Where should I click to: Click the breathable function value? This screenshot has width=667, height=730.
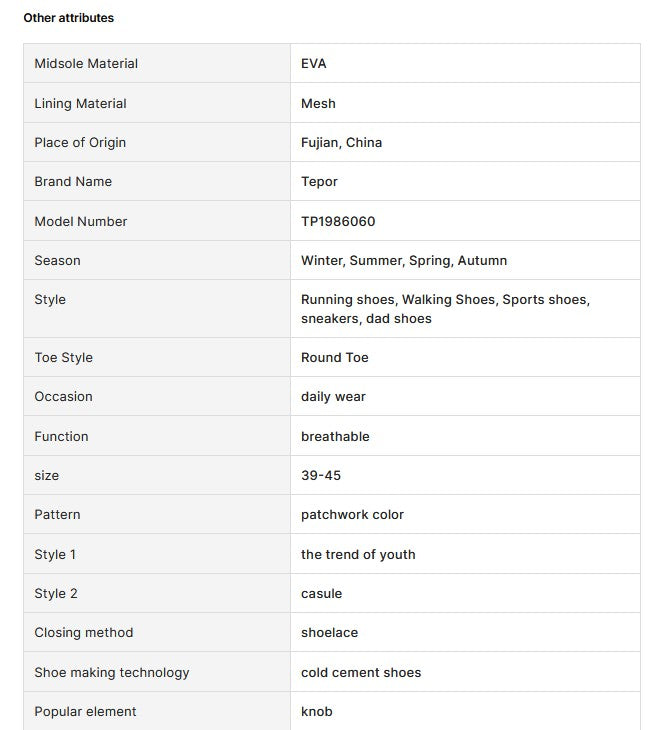[x=335, y=436]
